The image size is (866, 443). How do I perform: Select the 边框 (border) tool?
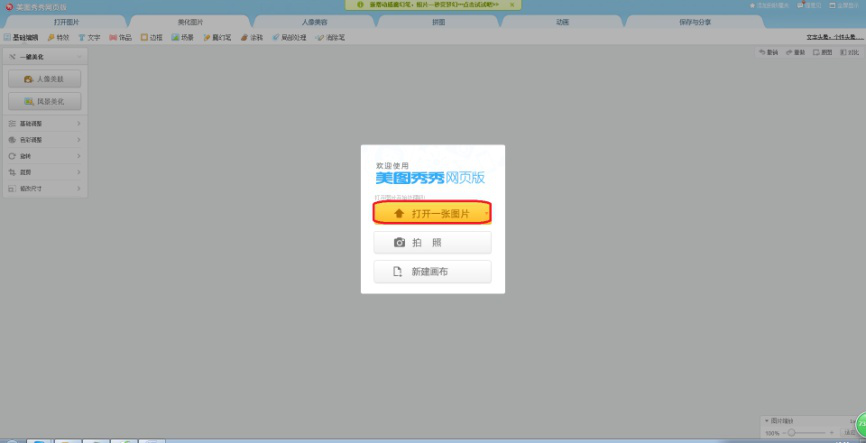click(151, 38)
